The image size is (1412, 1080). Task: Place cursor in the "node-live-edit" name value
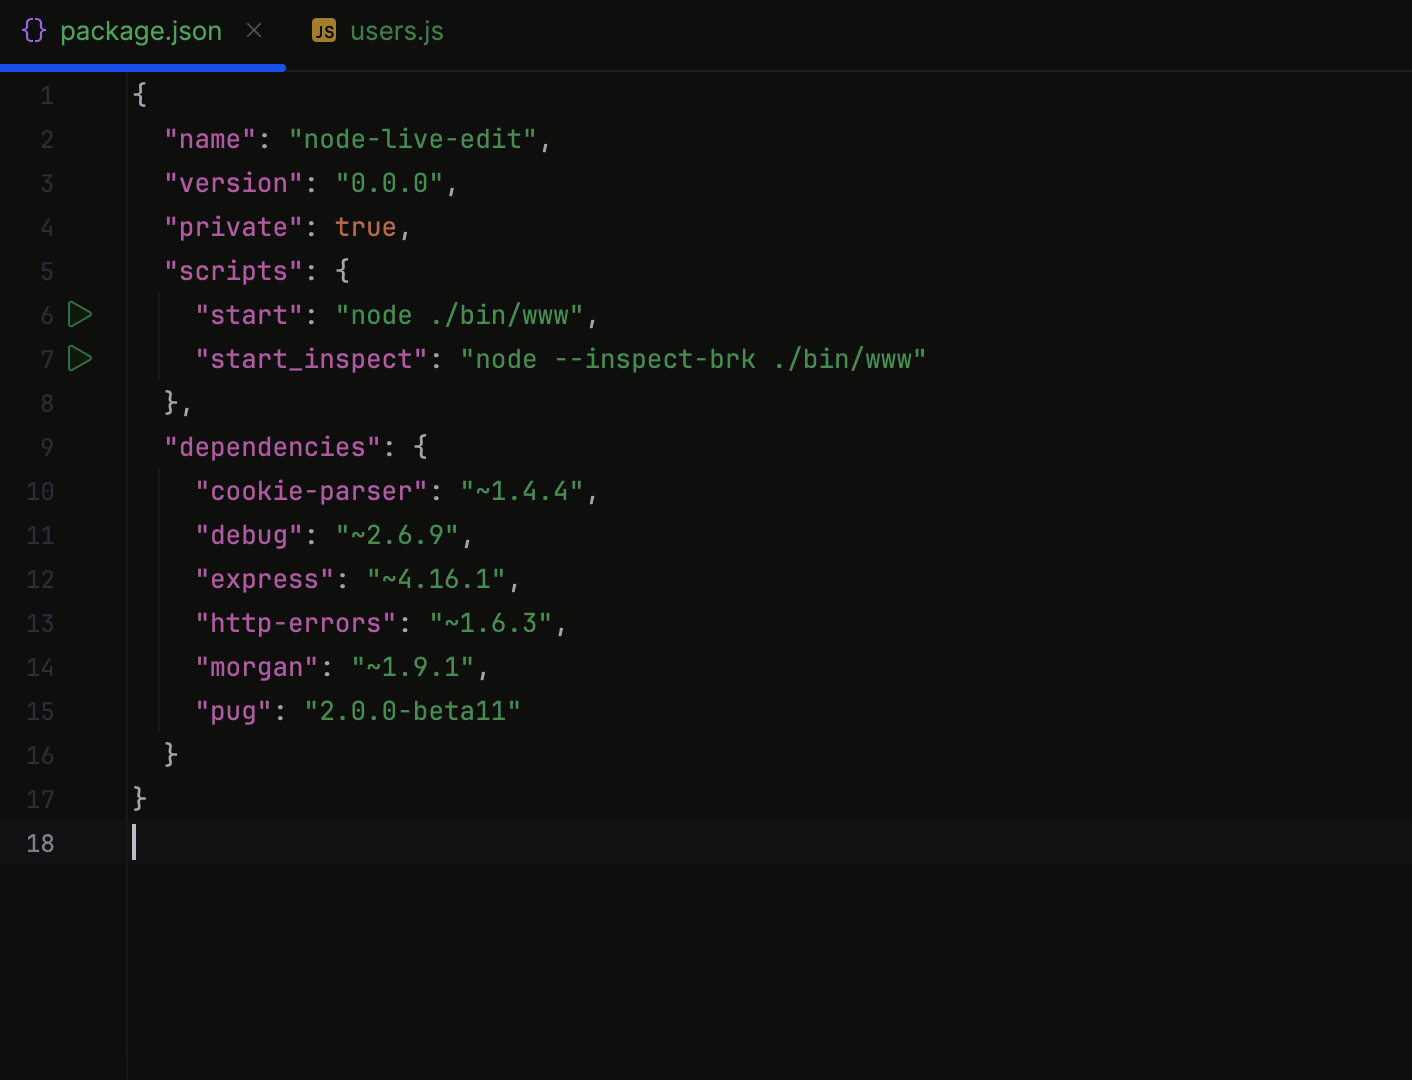[x=411, y=139]
